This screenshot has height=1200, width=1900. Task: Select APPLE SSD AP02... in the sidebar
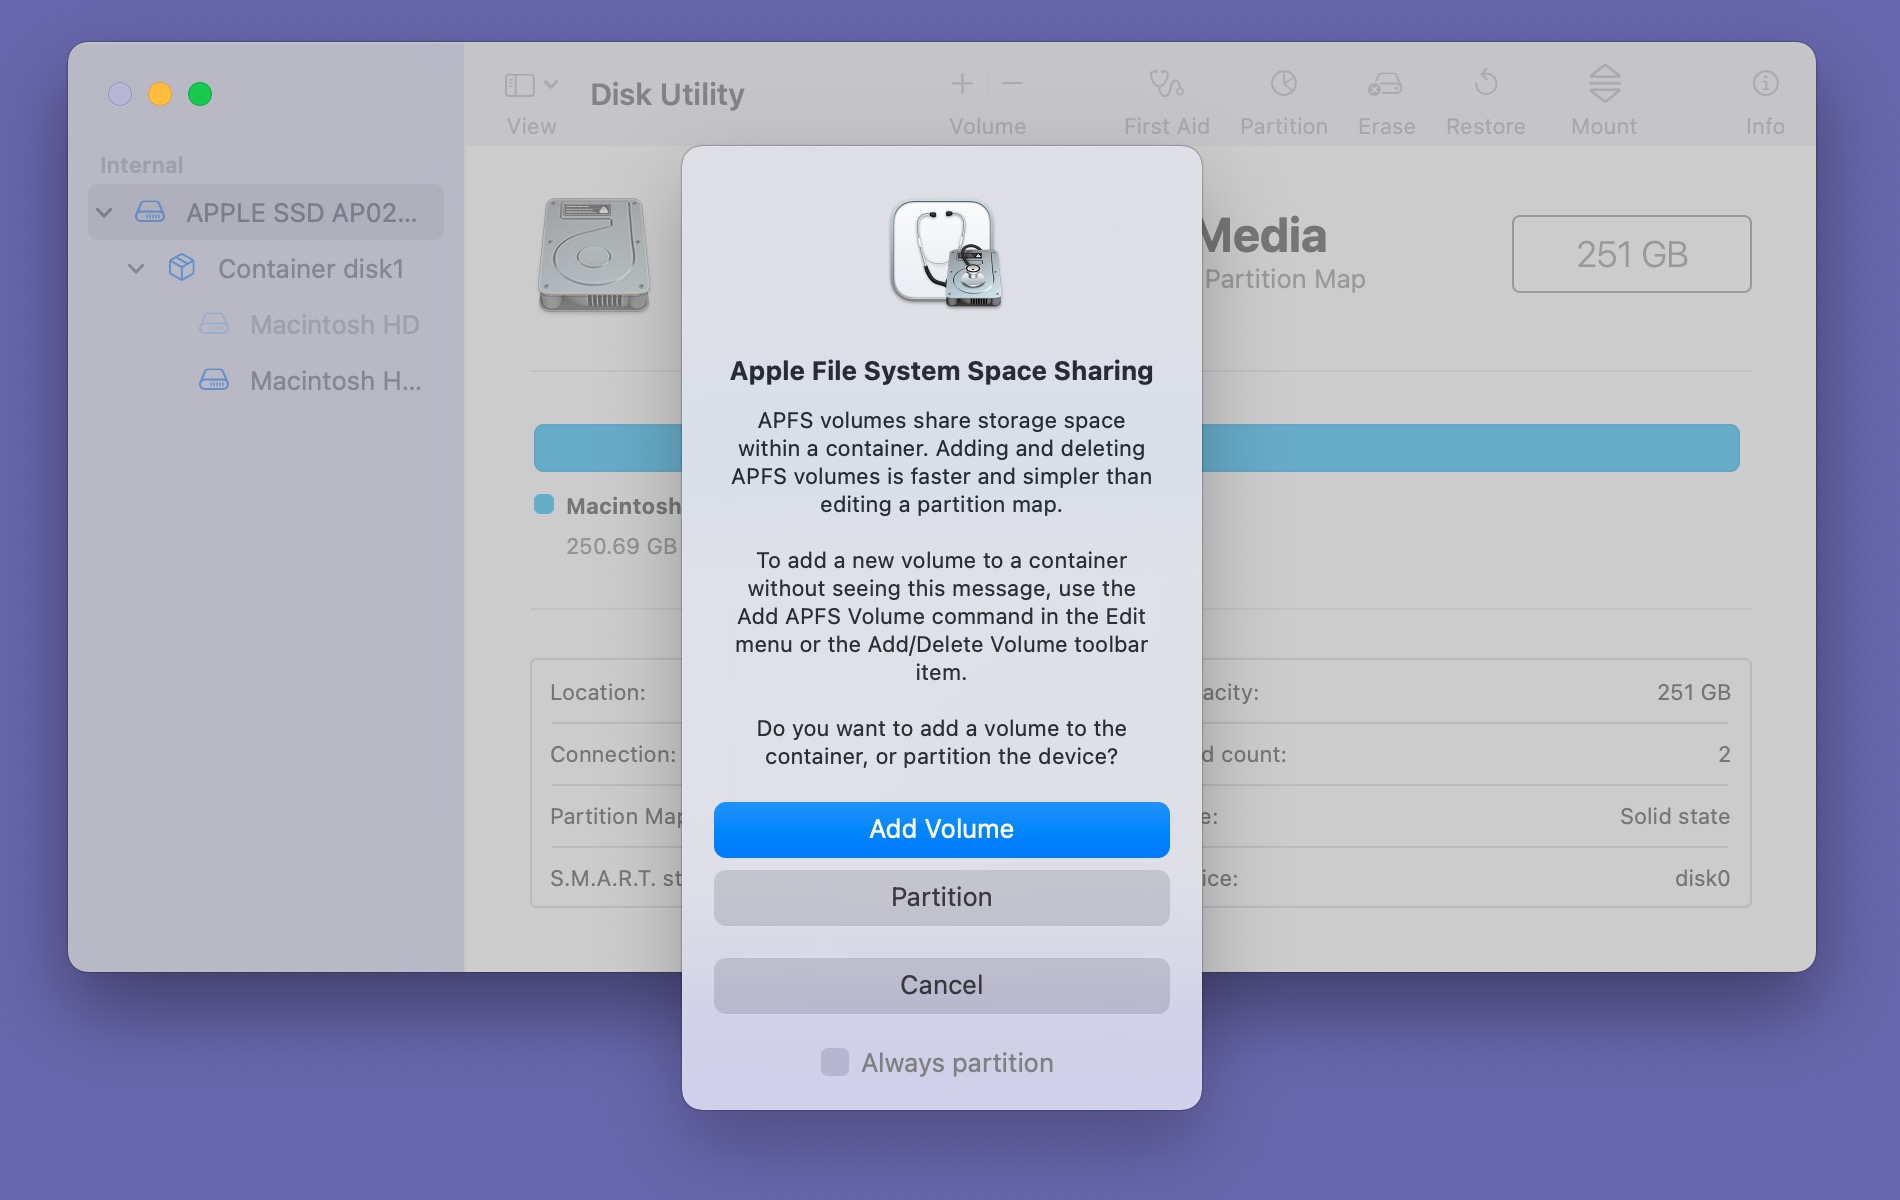pos(266,212)
